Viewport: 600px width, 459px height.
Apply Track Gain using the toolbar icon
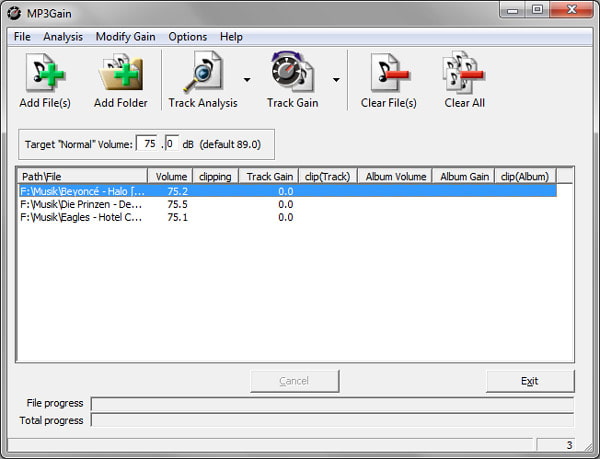point(292,73)
